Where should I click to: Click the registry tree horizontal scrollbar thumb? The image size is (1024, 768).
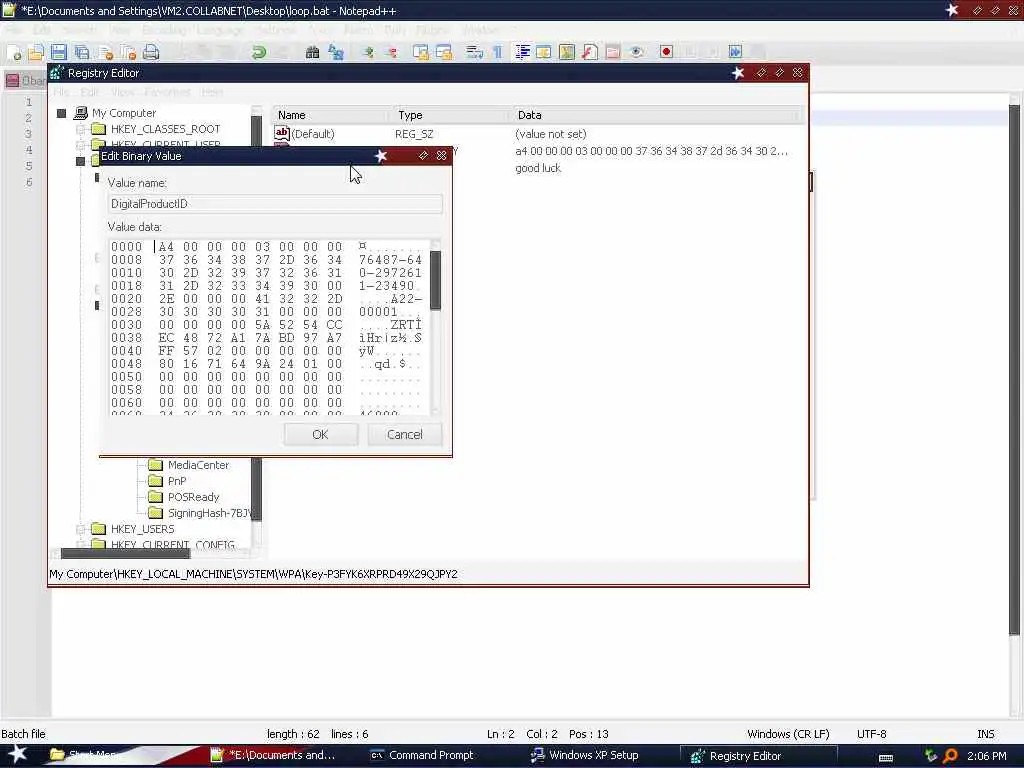[x=125, y=554]
